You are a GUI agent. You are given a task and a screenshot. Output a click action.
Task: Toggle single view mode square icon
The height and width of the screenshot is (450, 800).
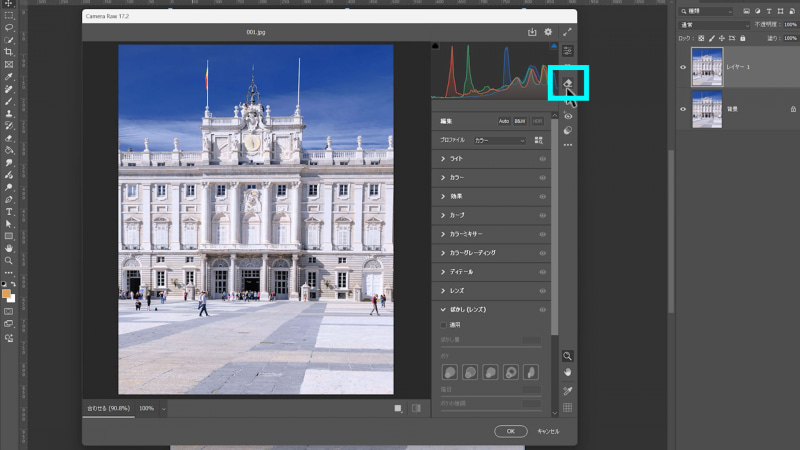[x=398, y=408]
